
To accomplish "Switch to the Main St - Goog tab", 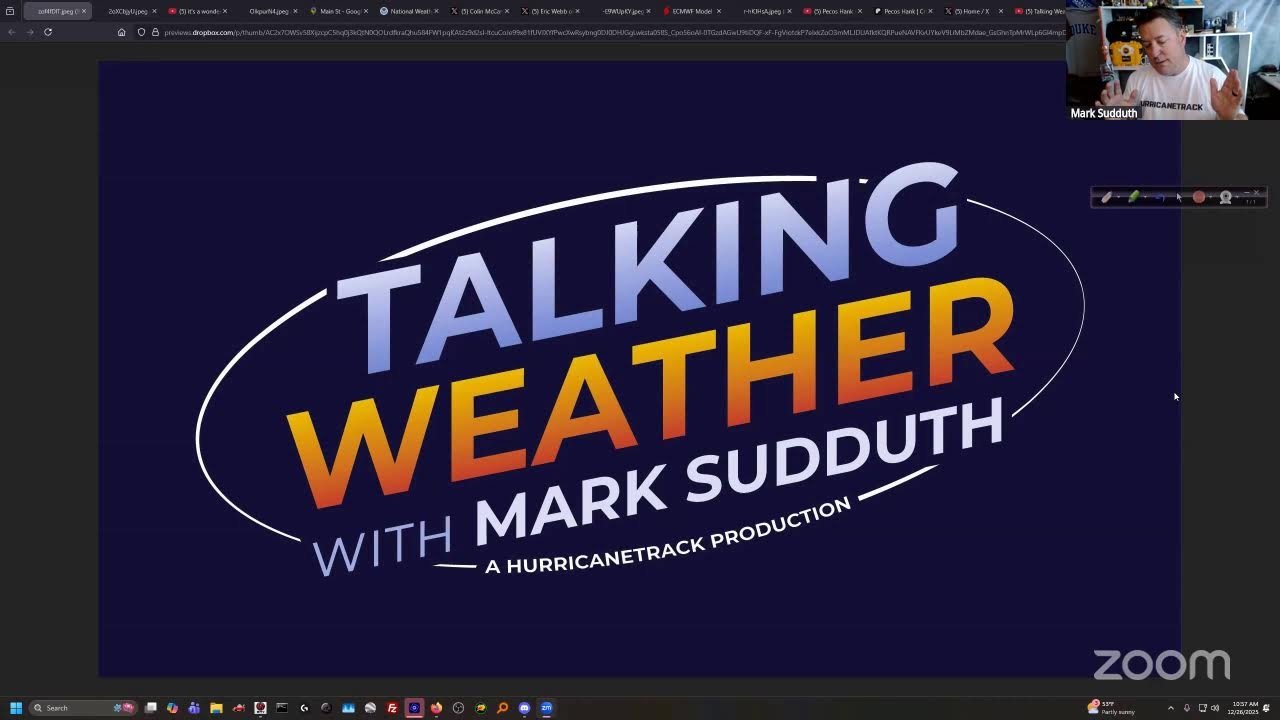I will tap(339, 11).
